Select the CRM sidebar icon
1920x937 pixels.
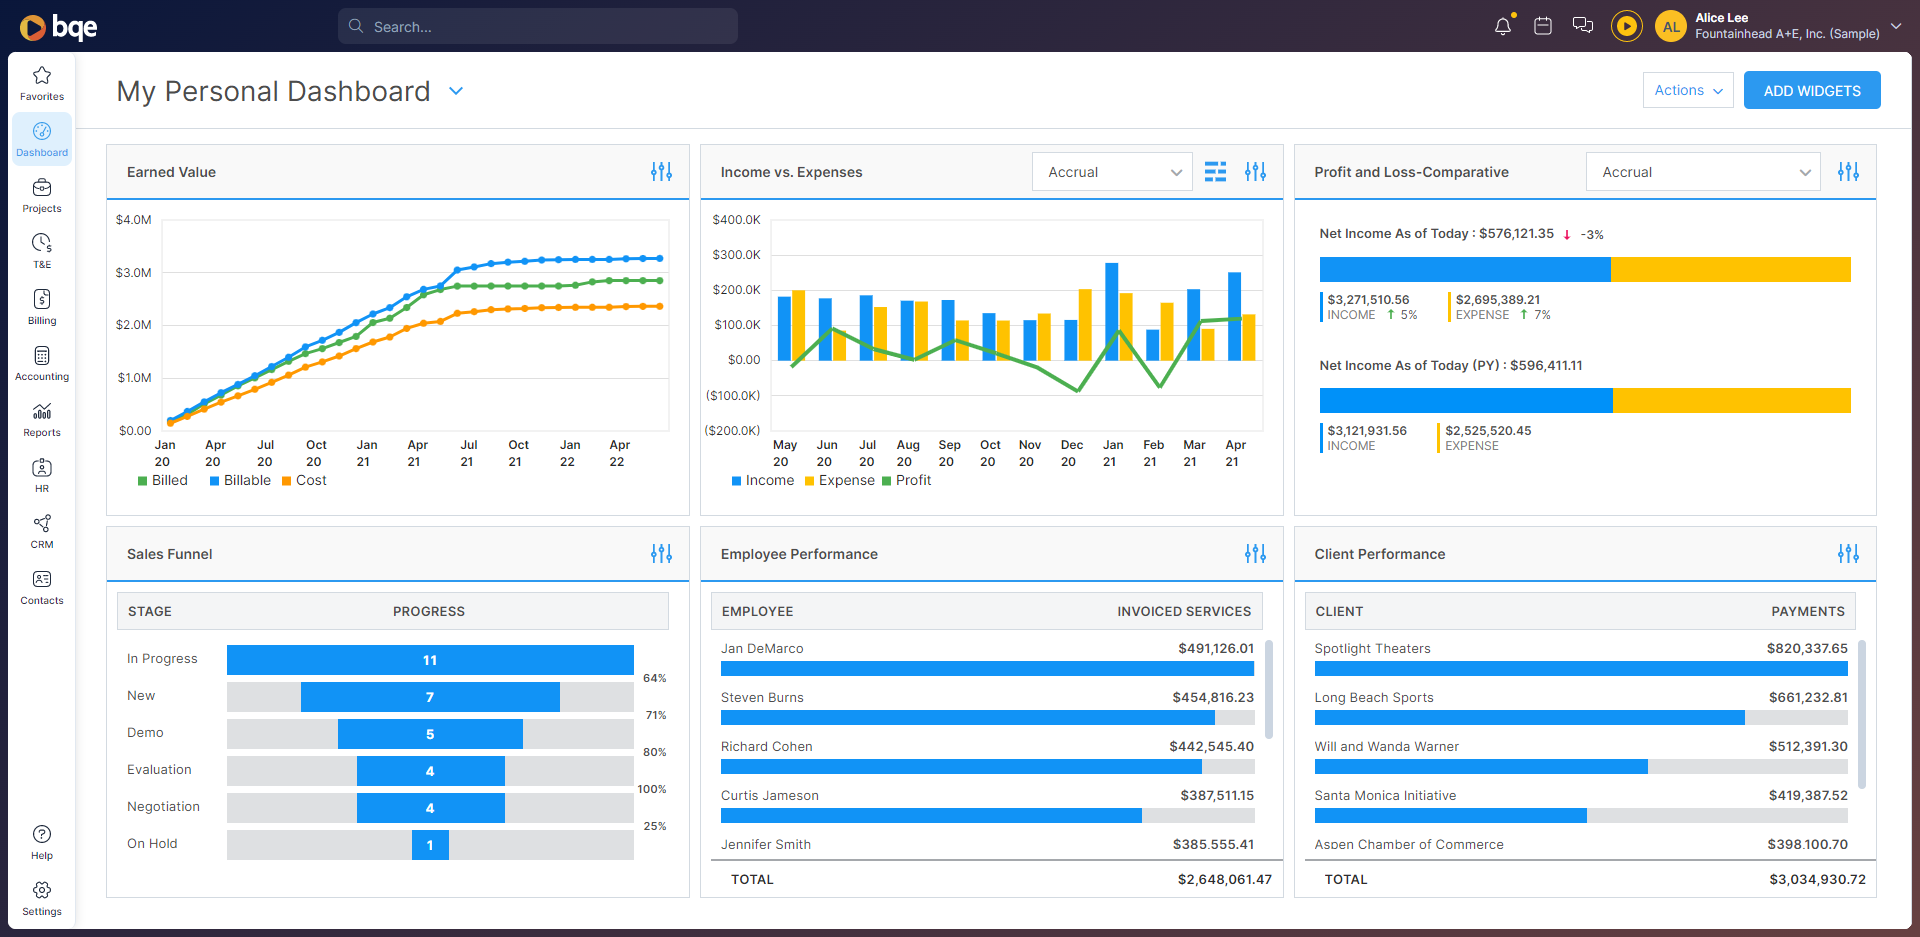click(x=42, y=530)
